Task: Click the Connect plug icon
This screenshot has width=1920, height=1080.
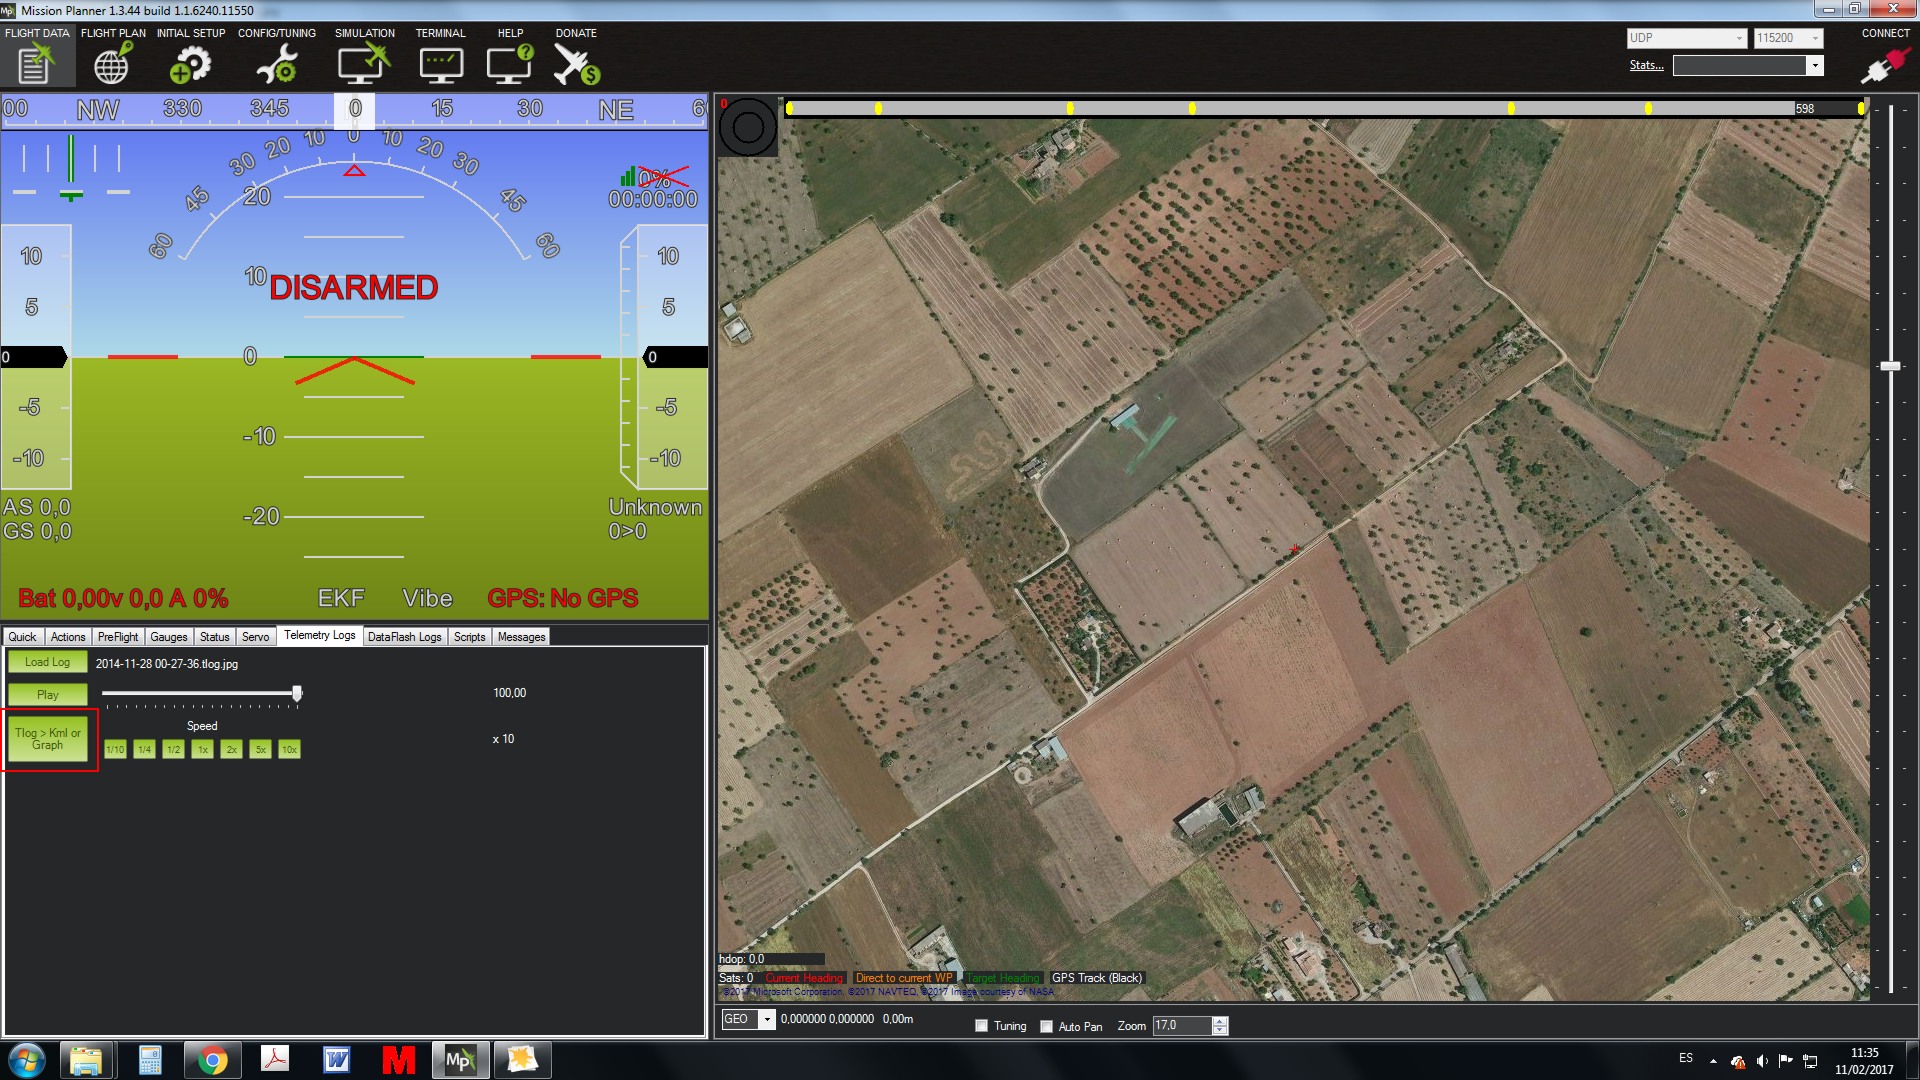Action: pos(1884,66)
